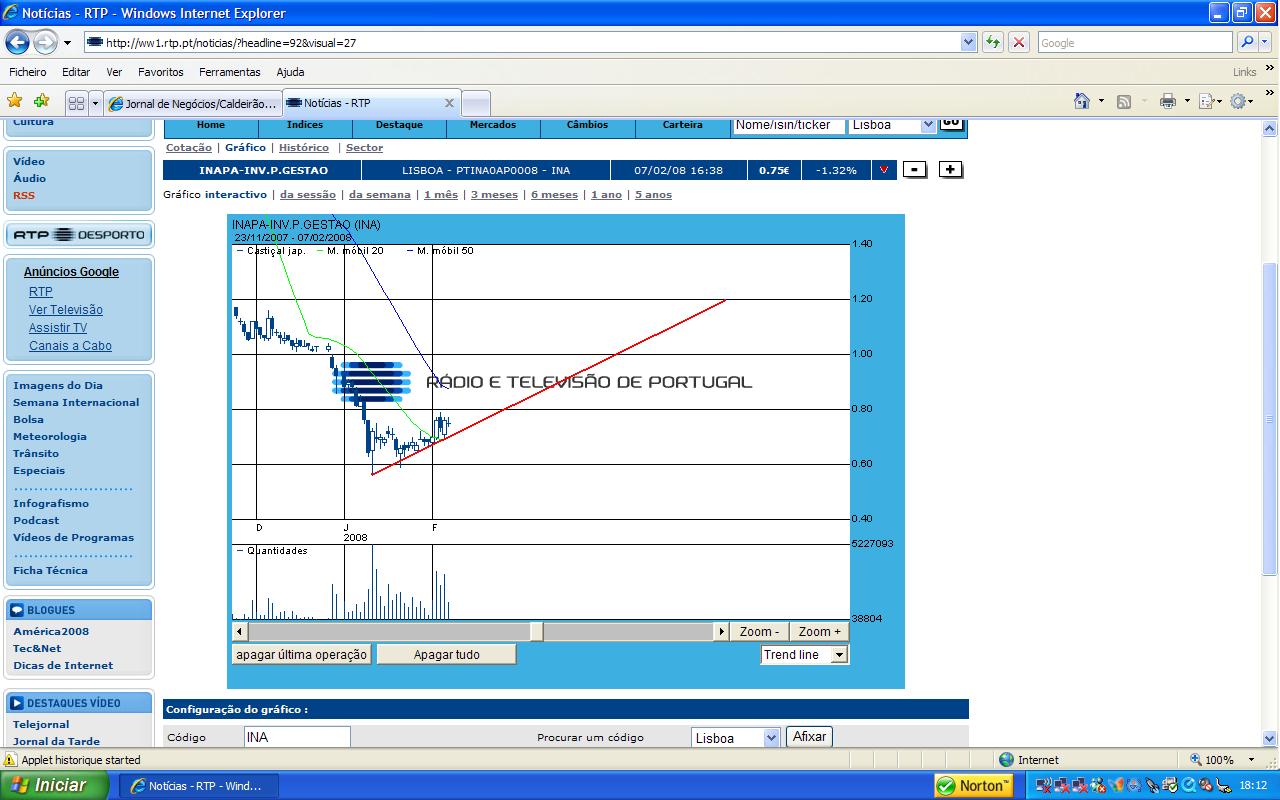Go back with the browser Back arrow
This screenshot has height=800, width=1280.
click(x=17, y=43)
